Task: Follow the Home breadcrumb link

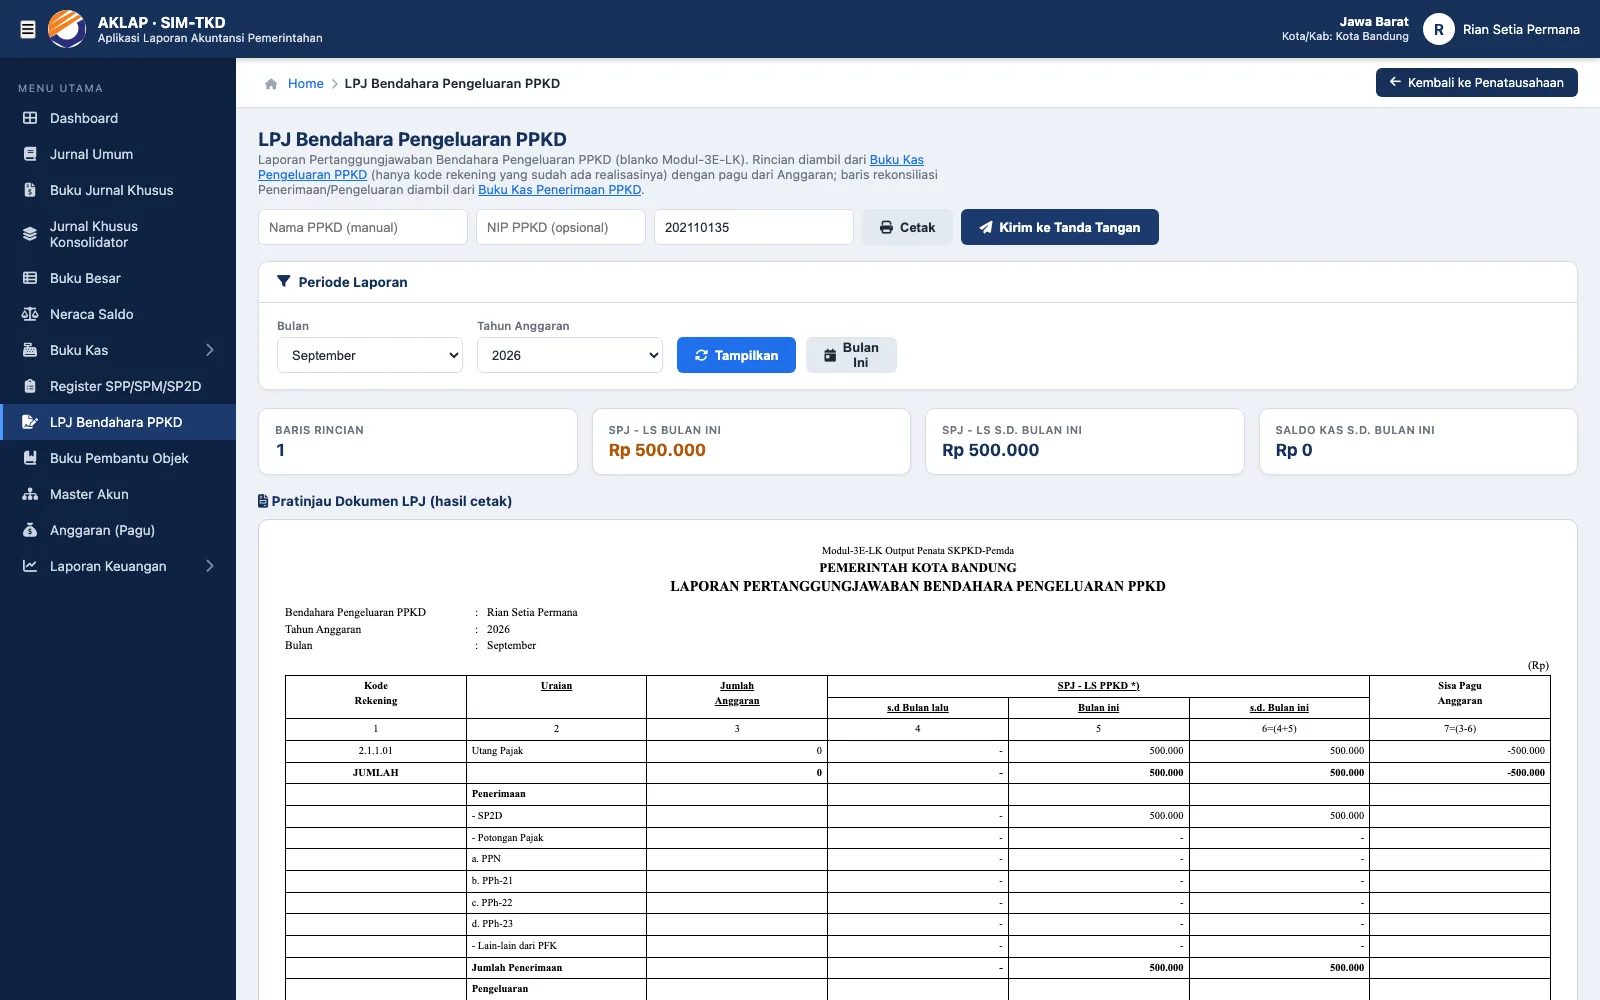Action: (306, 84)
